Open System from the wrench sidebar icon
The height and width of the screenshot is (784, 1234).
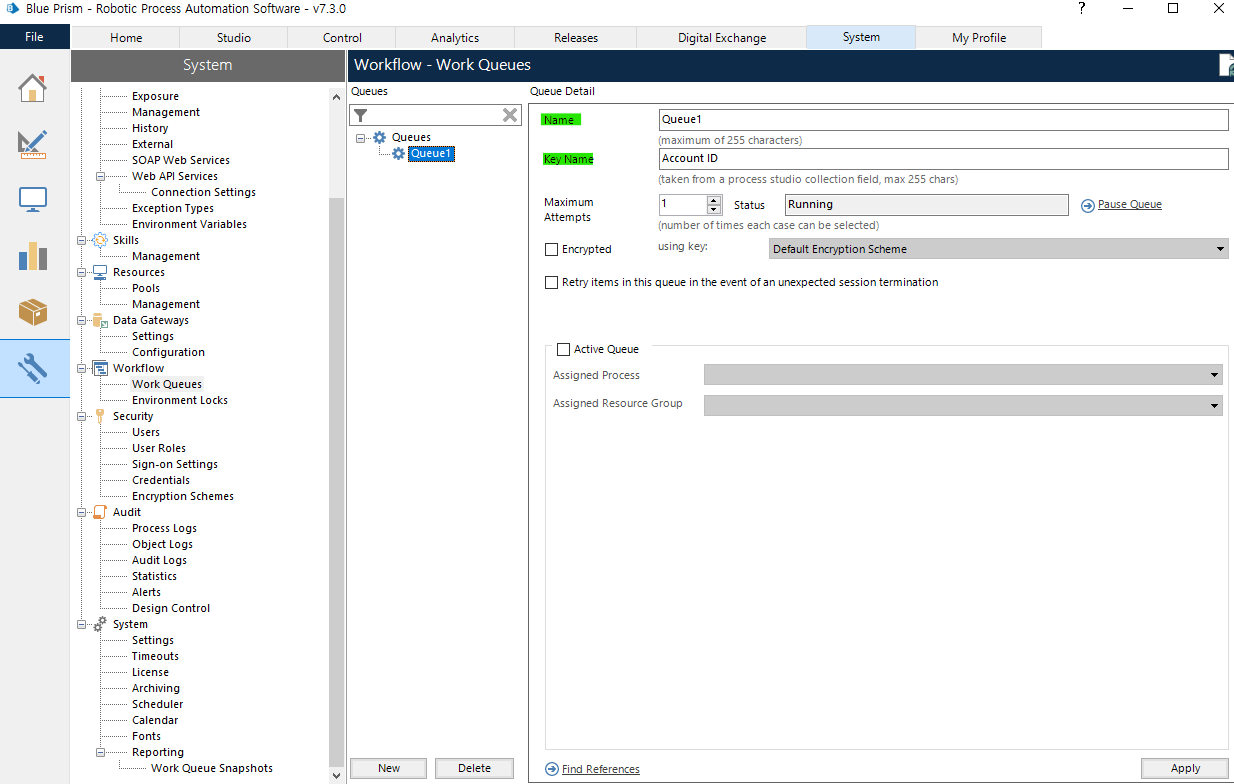(33, 368)
